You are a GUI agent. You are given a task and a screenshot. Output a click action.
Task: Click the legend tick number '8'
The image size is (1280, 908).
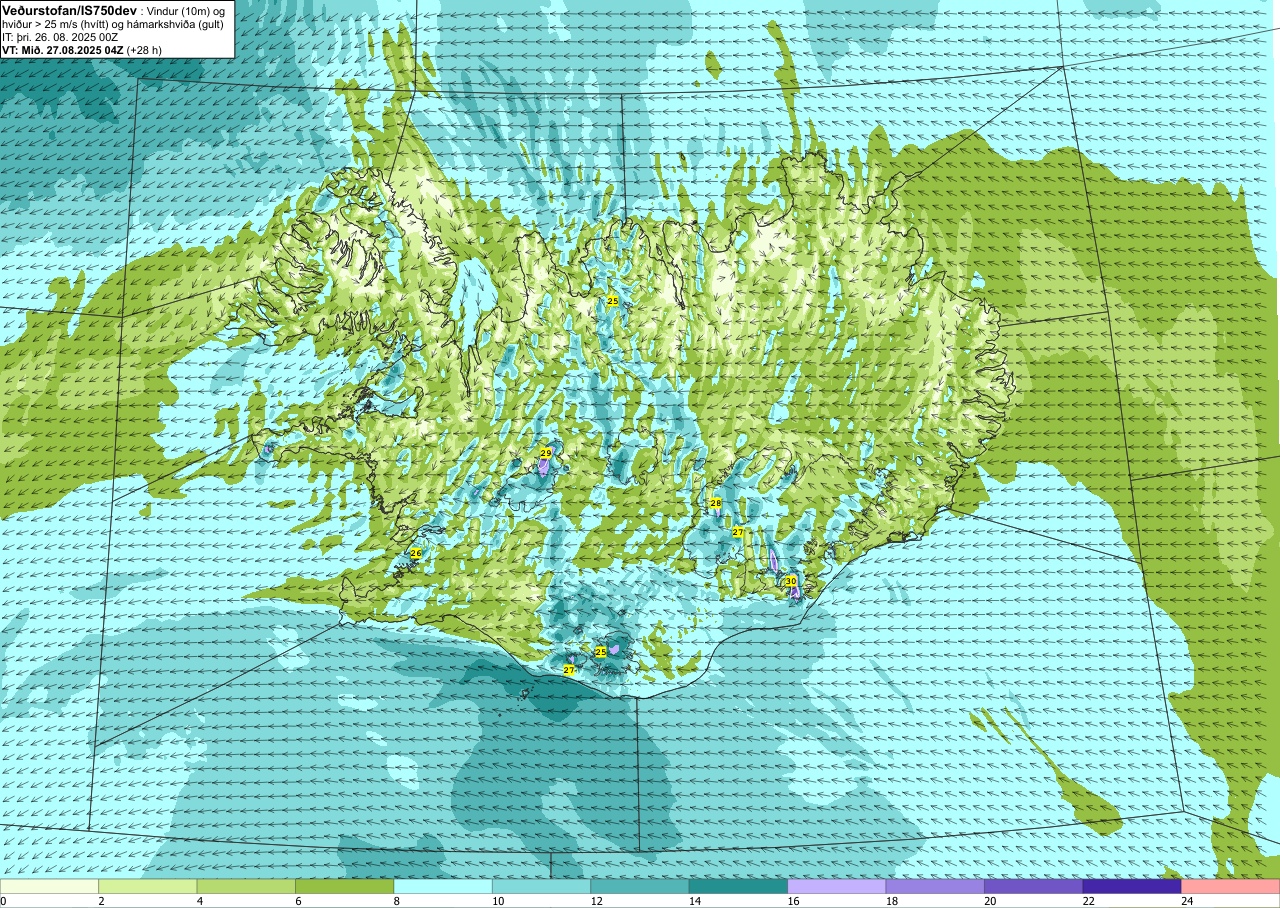(x=397, y=901)
